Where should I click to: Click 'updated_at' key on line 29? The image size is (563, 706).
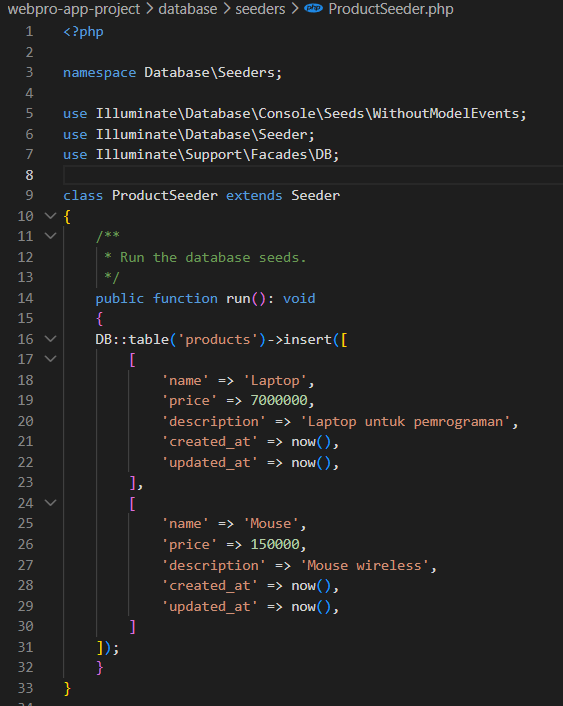[x=209, y=606]
